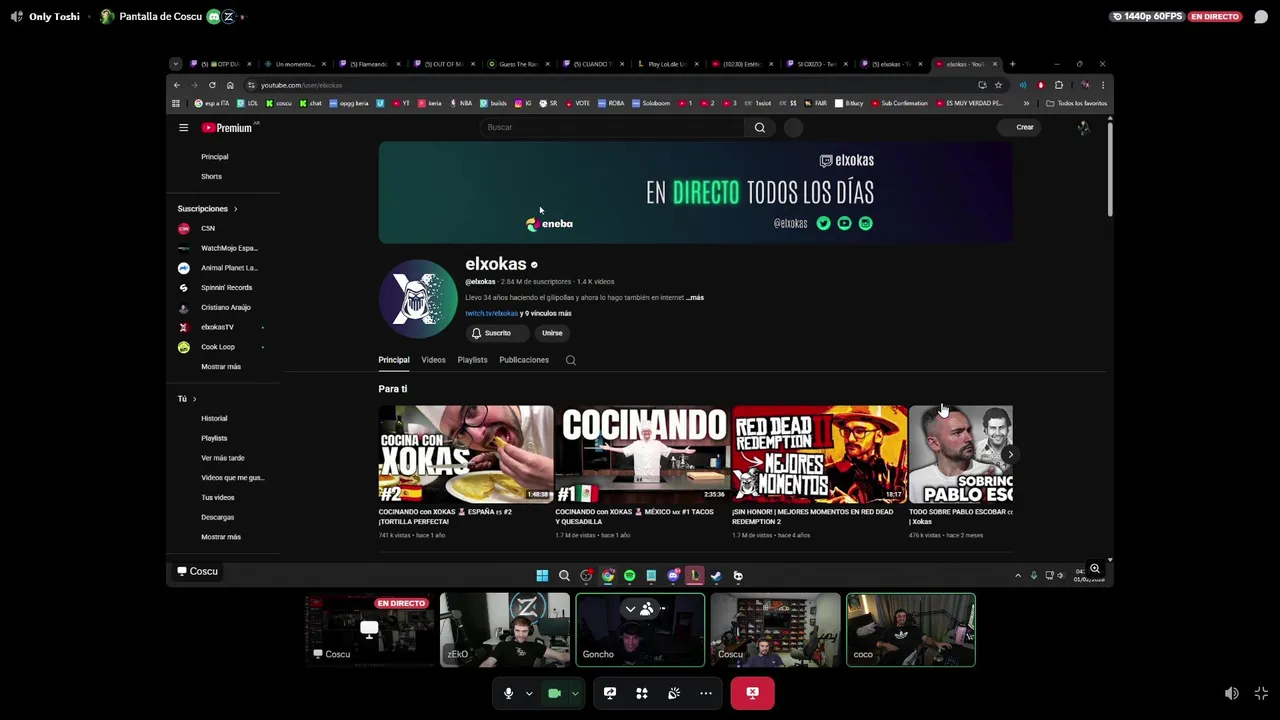
Task: Open microphone options chevron
Action: click(529, 693)
